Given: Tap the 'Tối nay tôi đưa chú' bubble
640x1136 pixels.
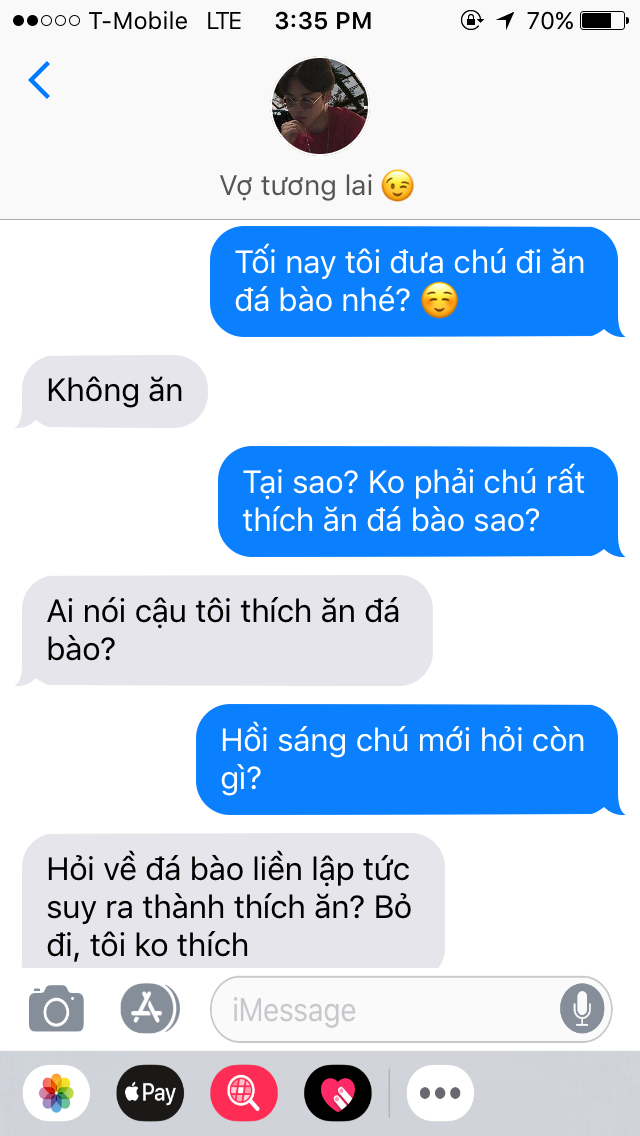Looking at the screenshot, I should pos(416,282).
